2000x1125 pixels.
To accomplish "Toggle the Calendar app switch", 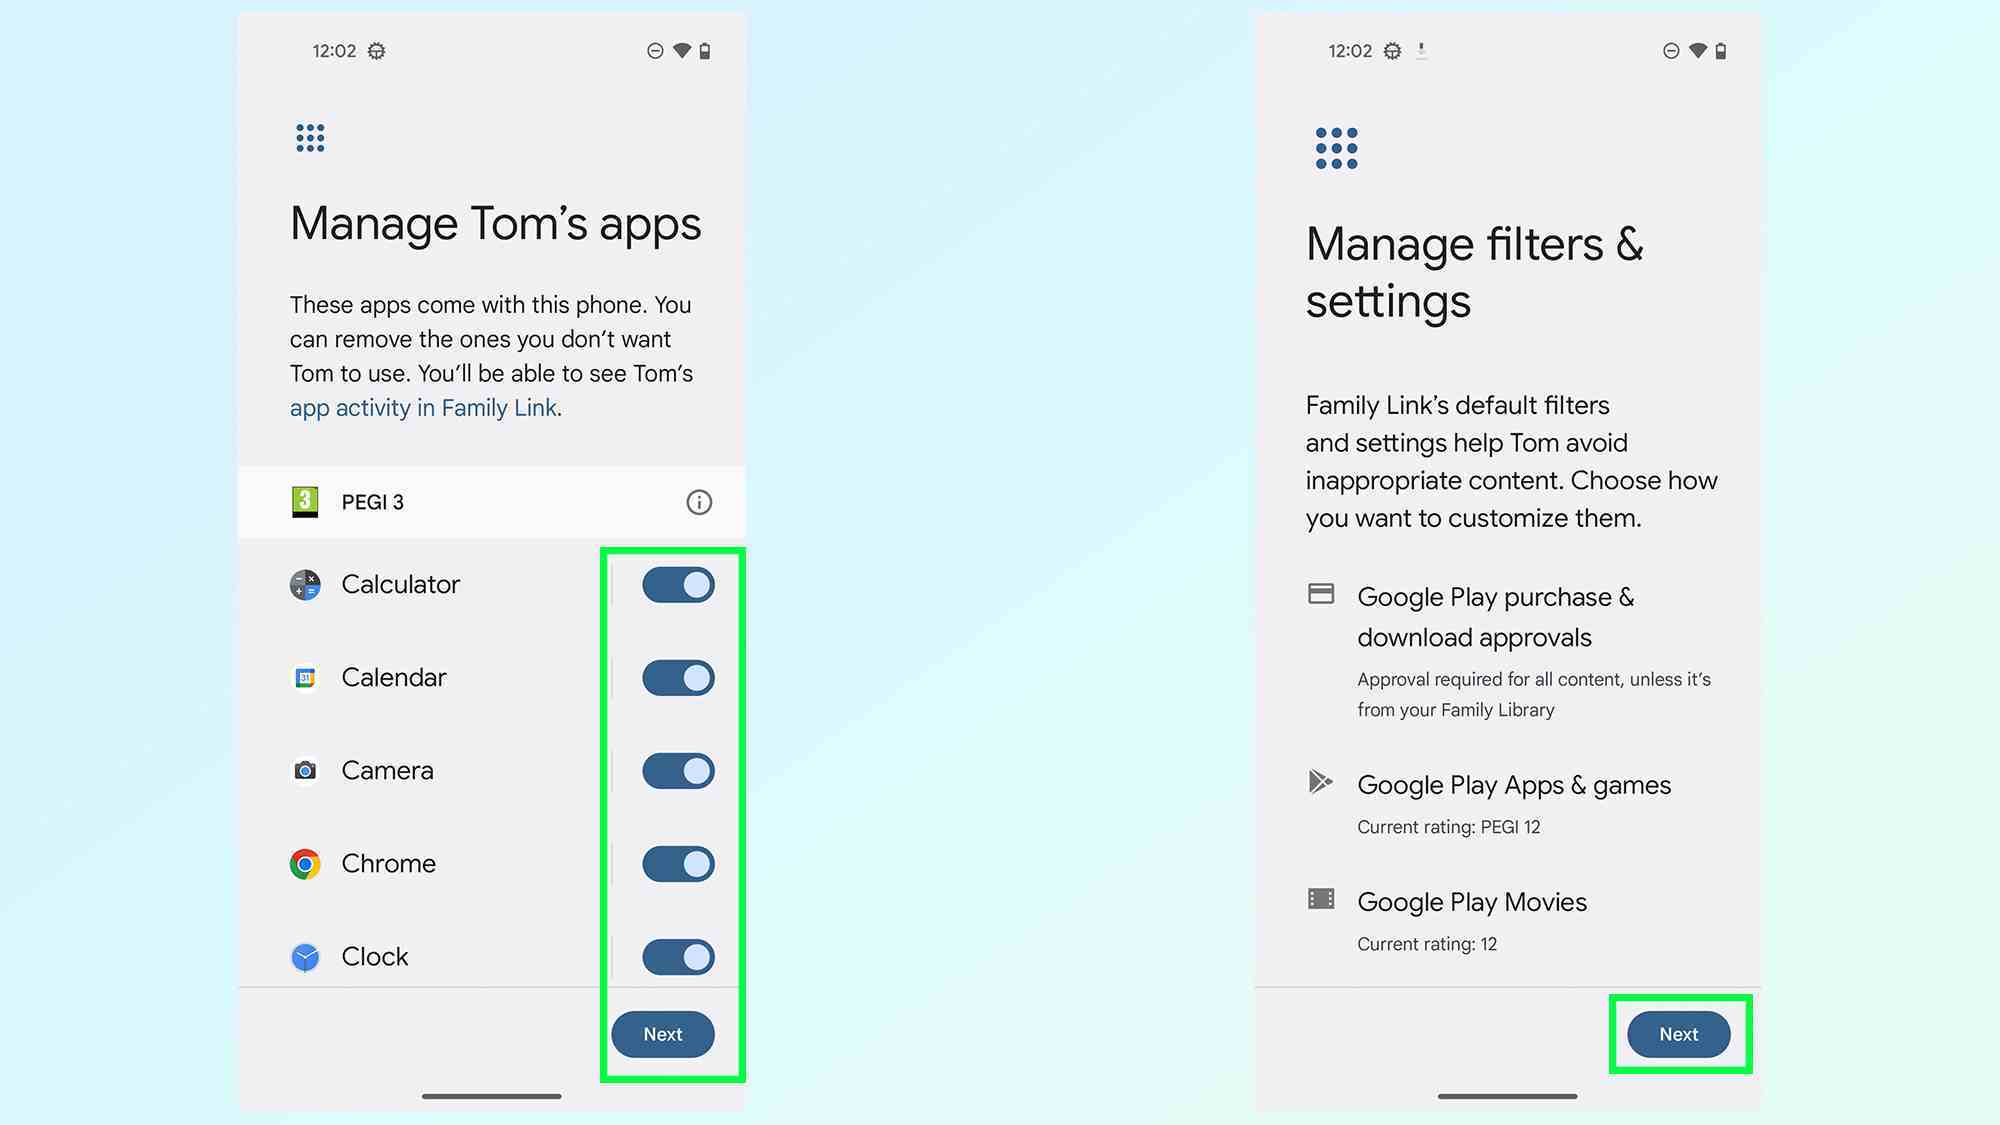I will click(x=678, y=678).
